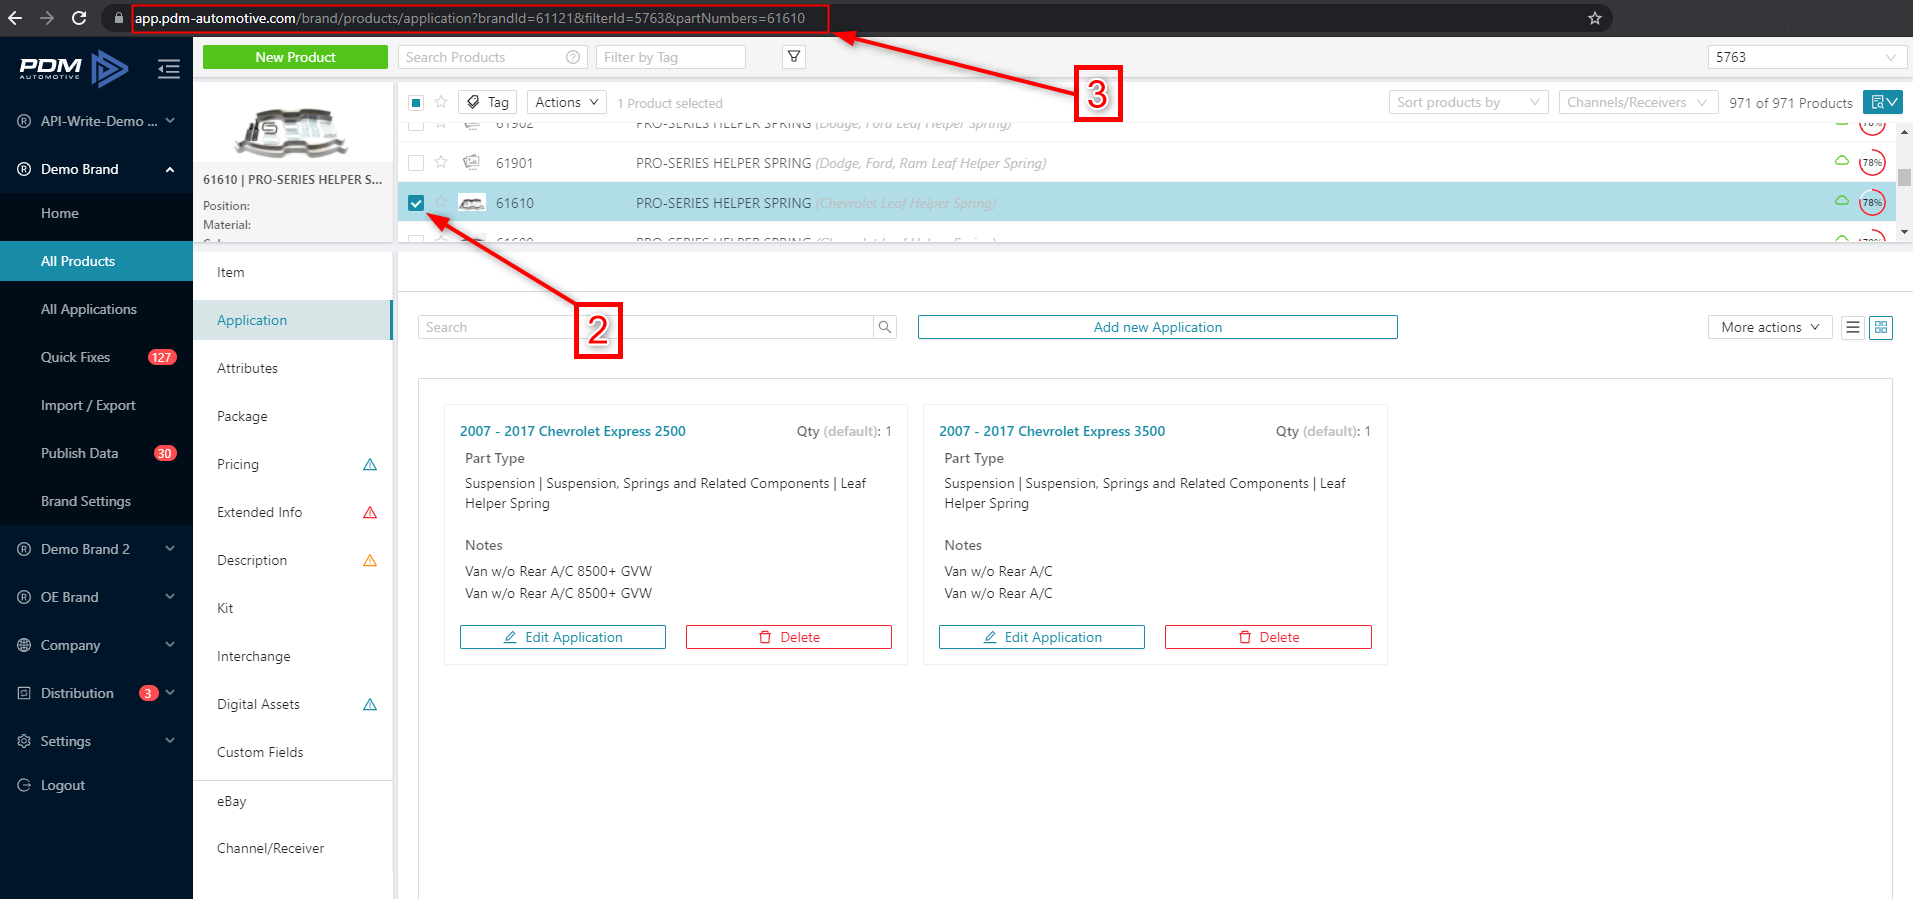
Task: Click the Pricing warning triangle icon
Action: 370,464
